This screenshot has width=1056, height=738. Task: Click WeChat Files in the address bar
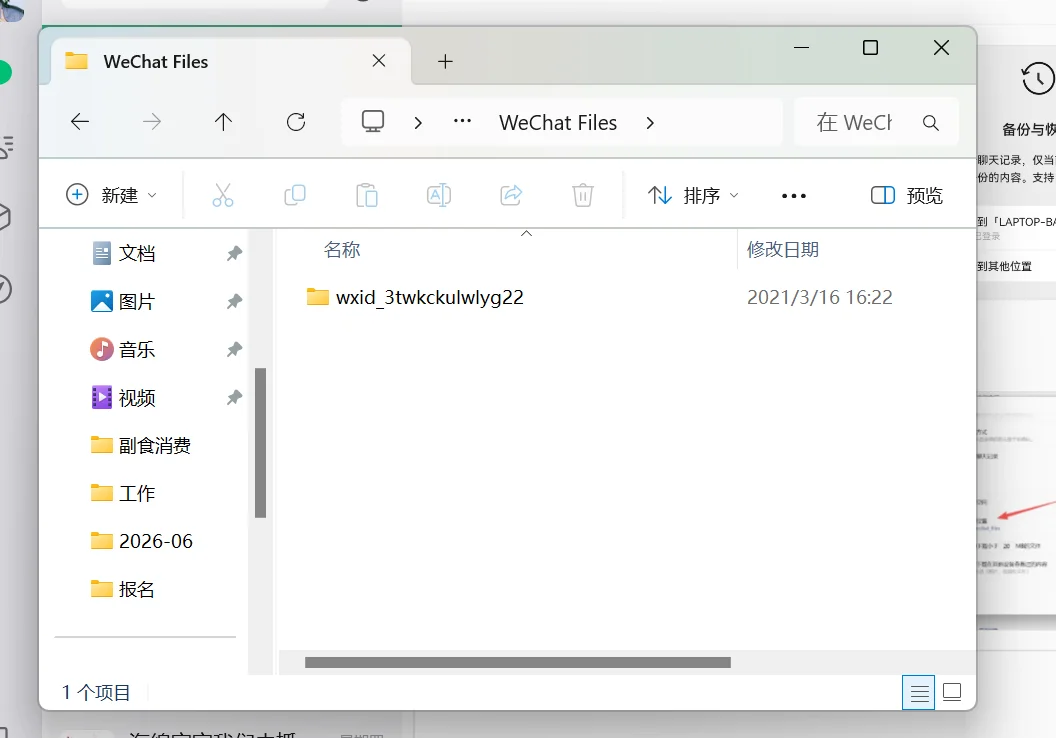(558, 123)
